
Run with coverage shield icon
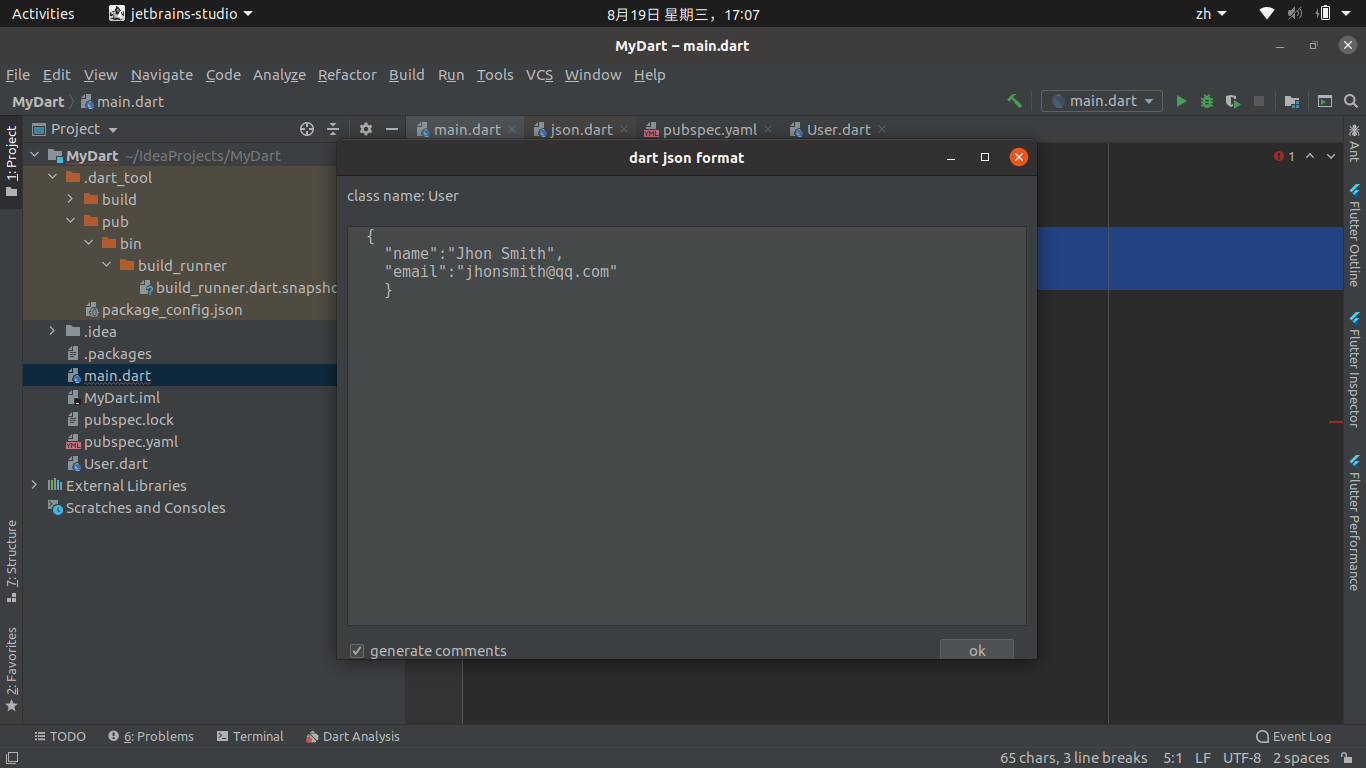click(x=1233, y=101)
